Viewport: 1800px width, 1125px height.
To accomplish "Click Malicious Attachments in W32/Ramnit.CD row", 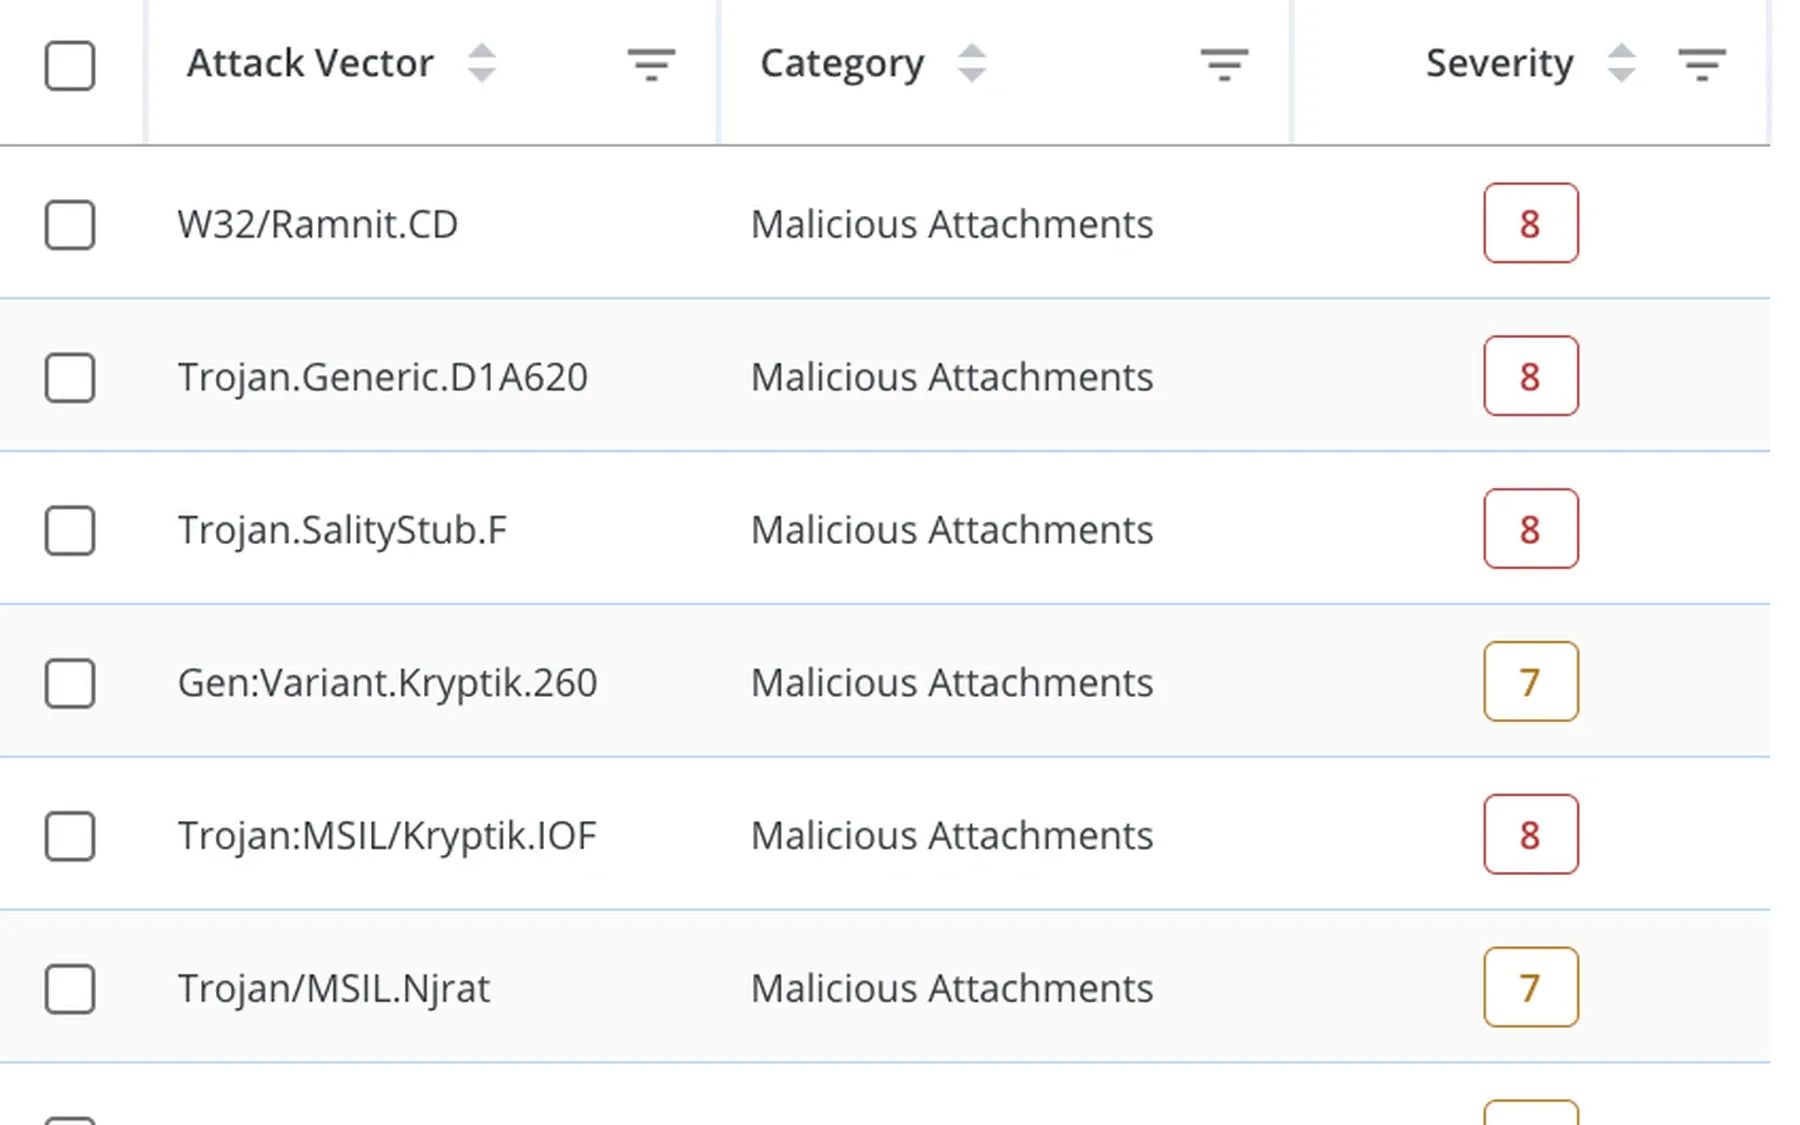I will (x=952, y=224).
